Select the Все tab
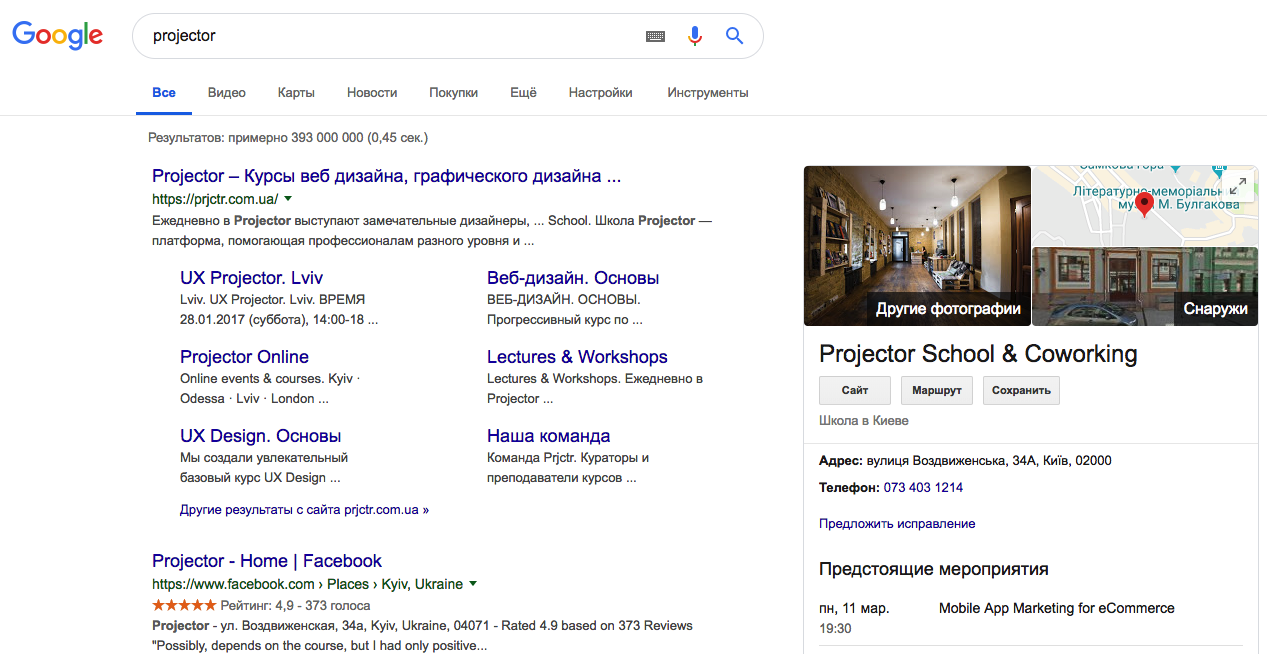Screen dimensions: 1267x654 [164, 92]
